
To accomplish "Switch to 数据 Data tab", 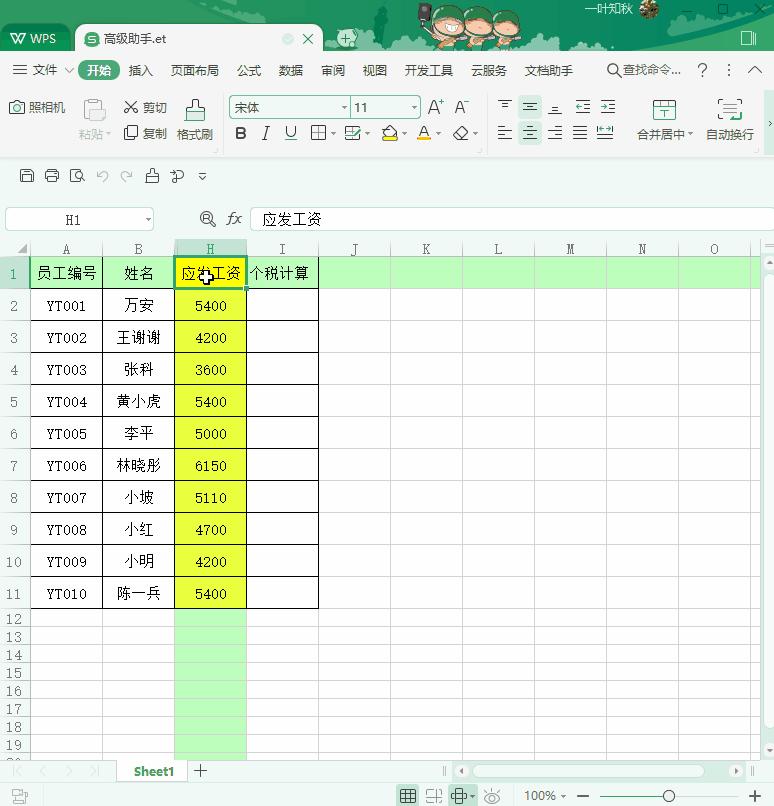I will tap(291, 70).
